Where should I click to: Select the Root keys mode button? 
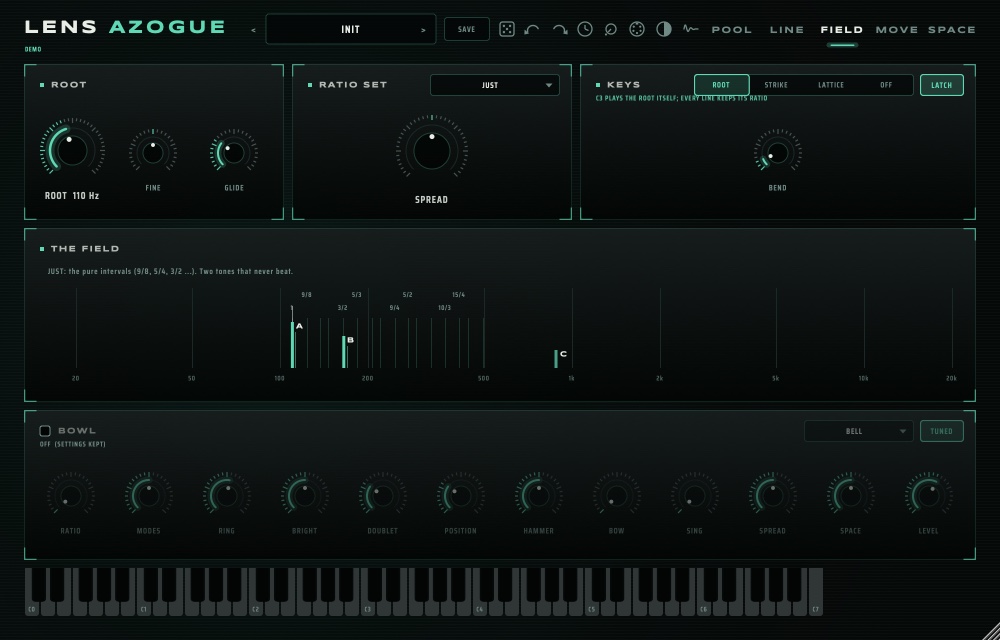[721, 85]
